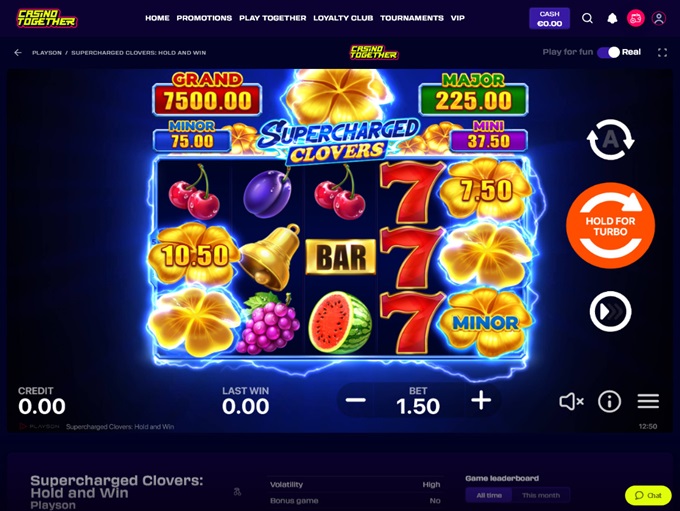This screenshot has height=511, width=680.
Task: Activate the fast-forward quick spin button
Action: click(x=610, y=311)
